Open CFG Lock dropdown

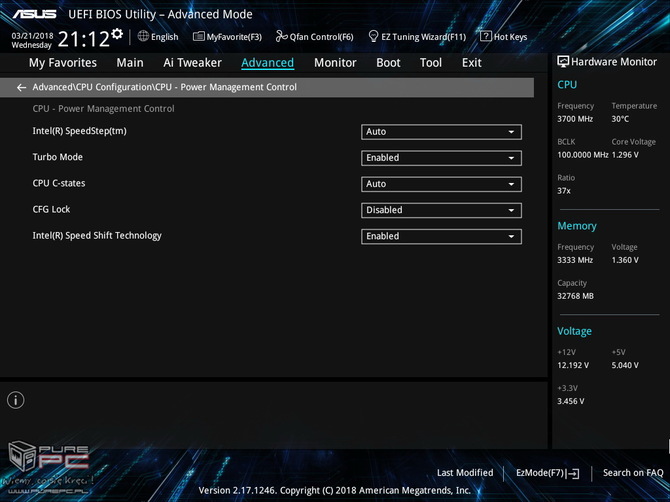[441, 210]
